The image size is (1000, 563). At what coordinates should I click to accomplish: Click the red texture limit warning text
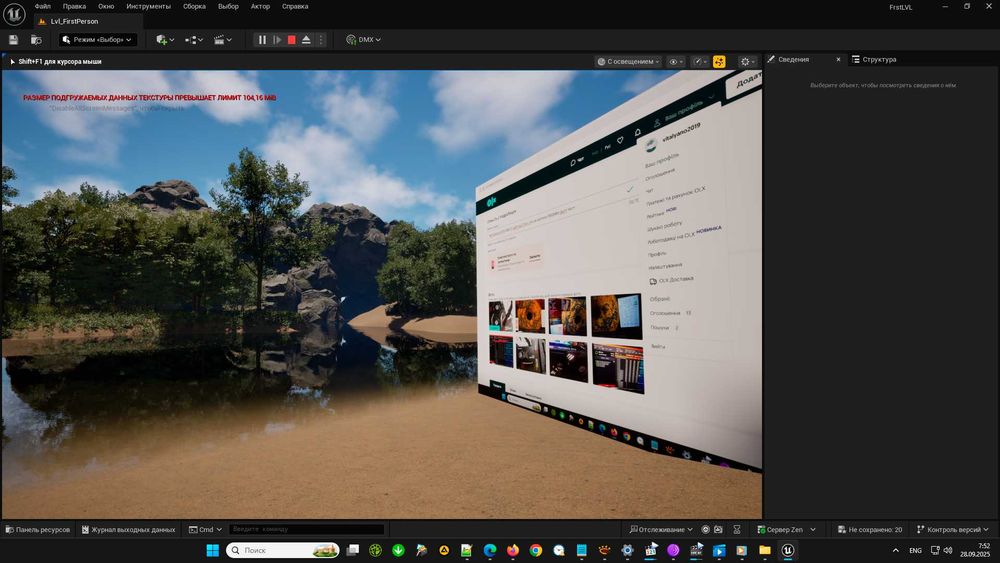click(x=149, y=98)
